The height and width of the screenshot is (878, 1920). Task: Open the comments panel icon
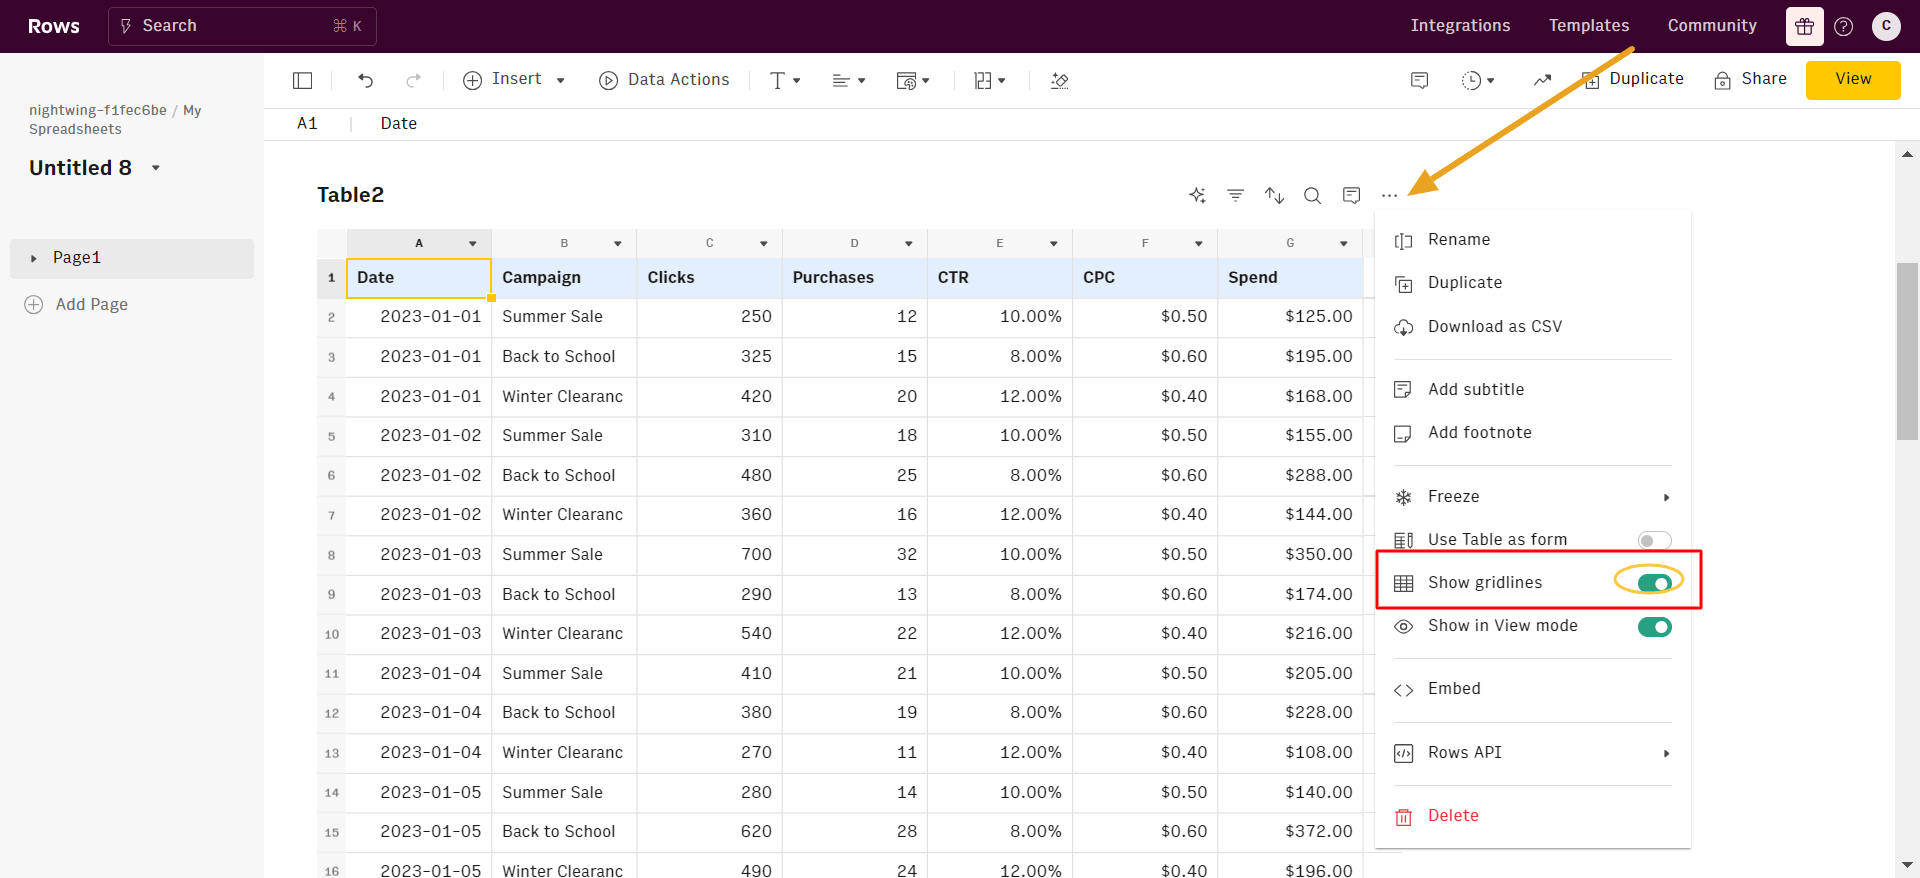tap(1419, 80)
